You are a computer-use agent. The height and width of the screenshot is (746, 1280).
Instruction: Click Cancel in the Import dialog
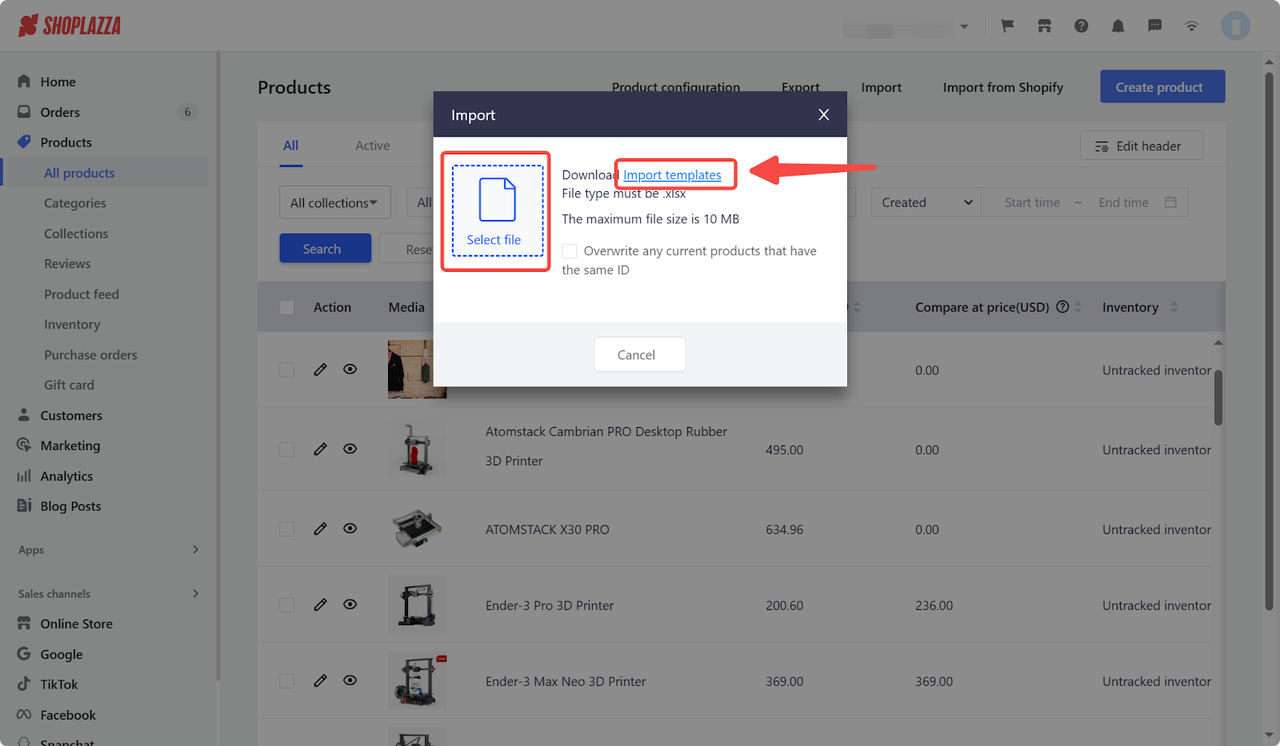639,354
